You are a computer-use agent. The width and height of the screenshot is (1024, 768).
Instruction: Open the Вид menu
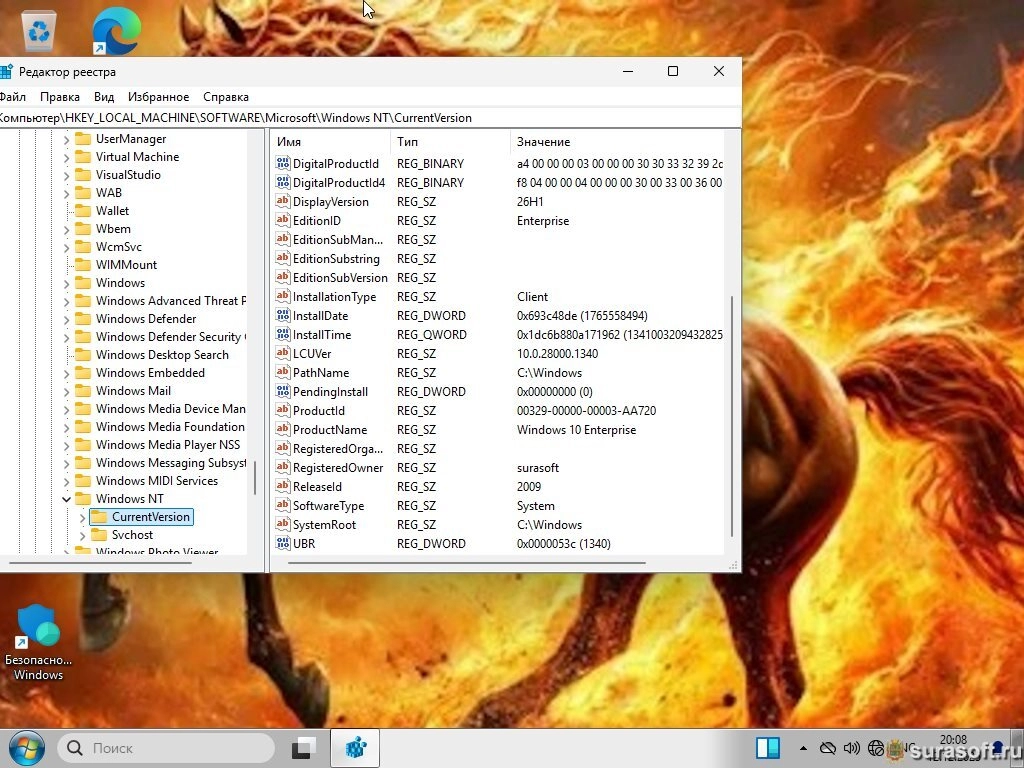click(104, 97)
